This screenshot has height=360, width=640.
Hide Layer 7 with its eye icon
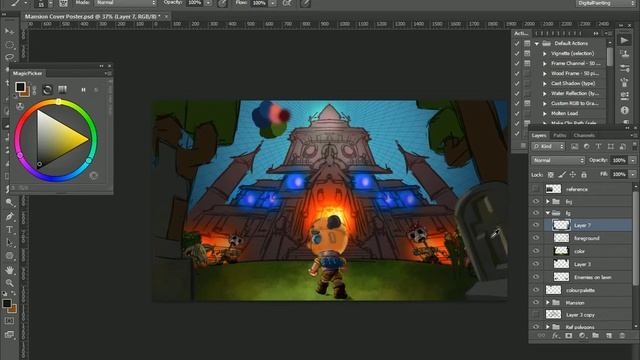click(536, 225)
